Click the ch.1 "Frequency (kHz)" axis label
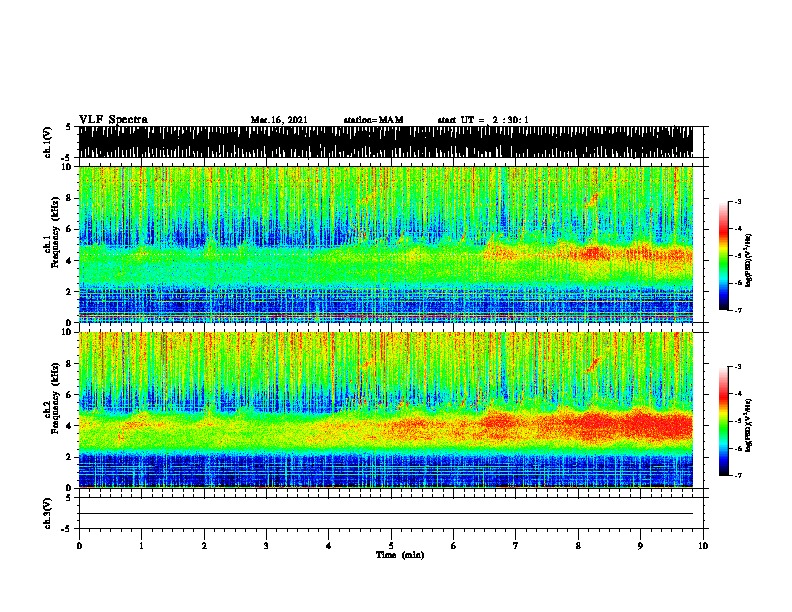This screenshot has height=612, width=792. (x=55, y=234)
